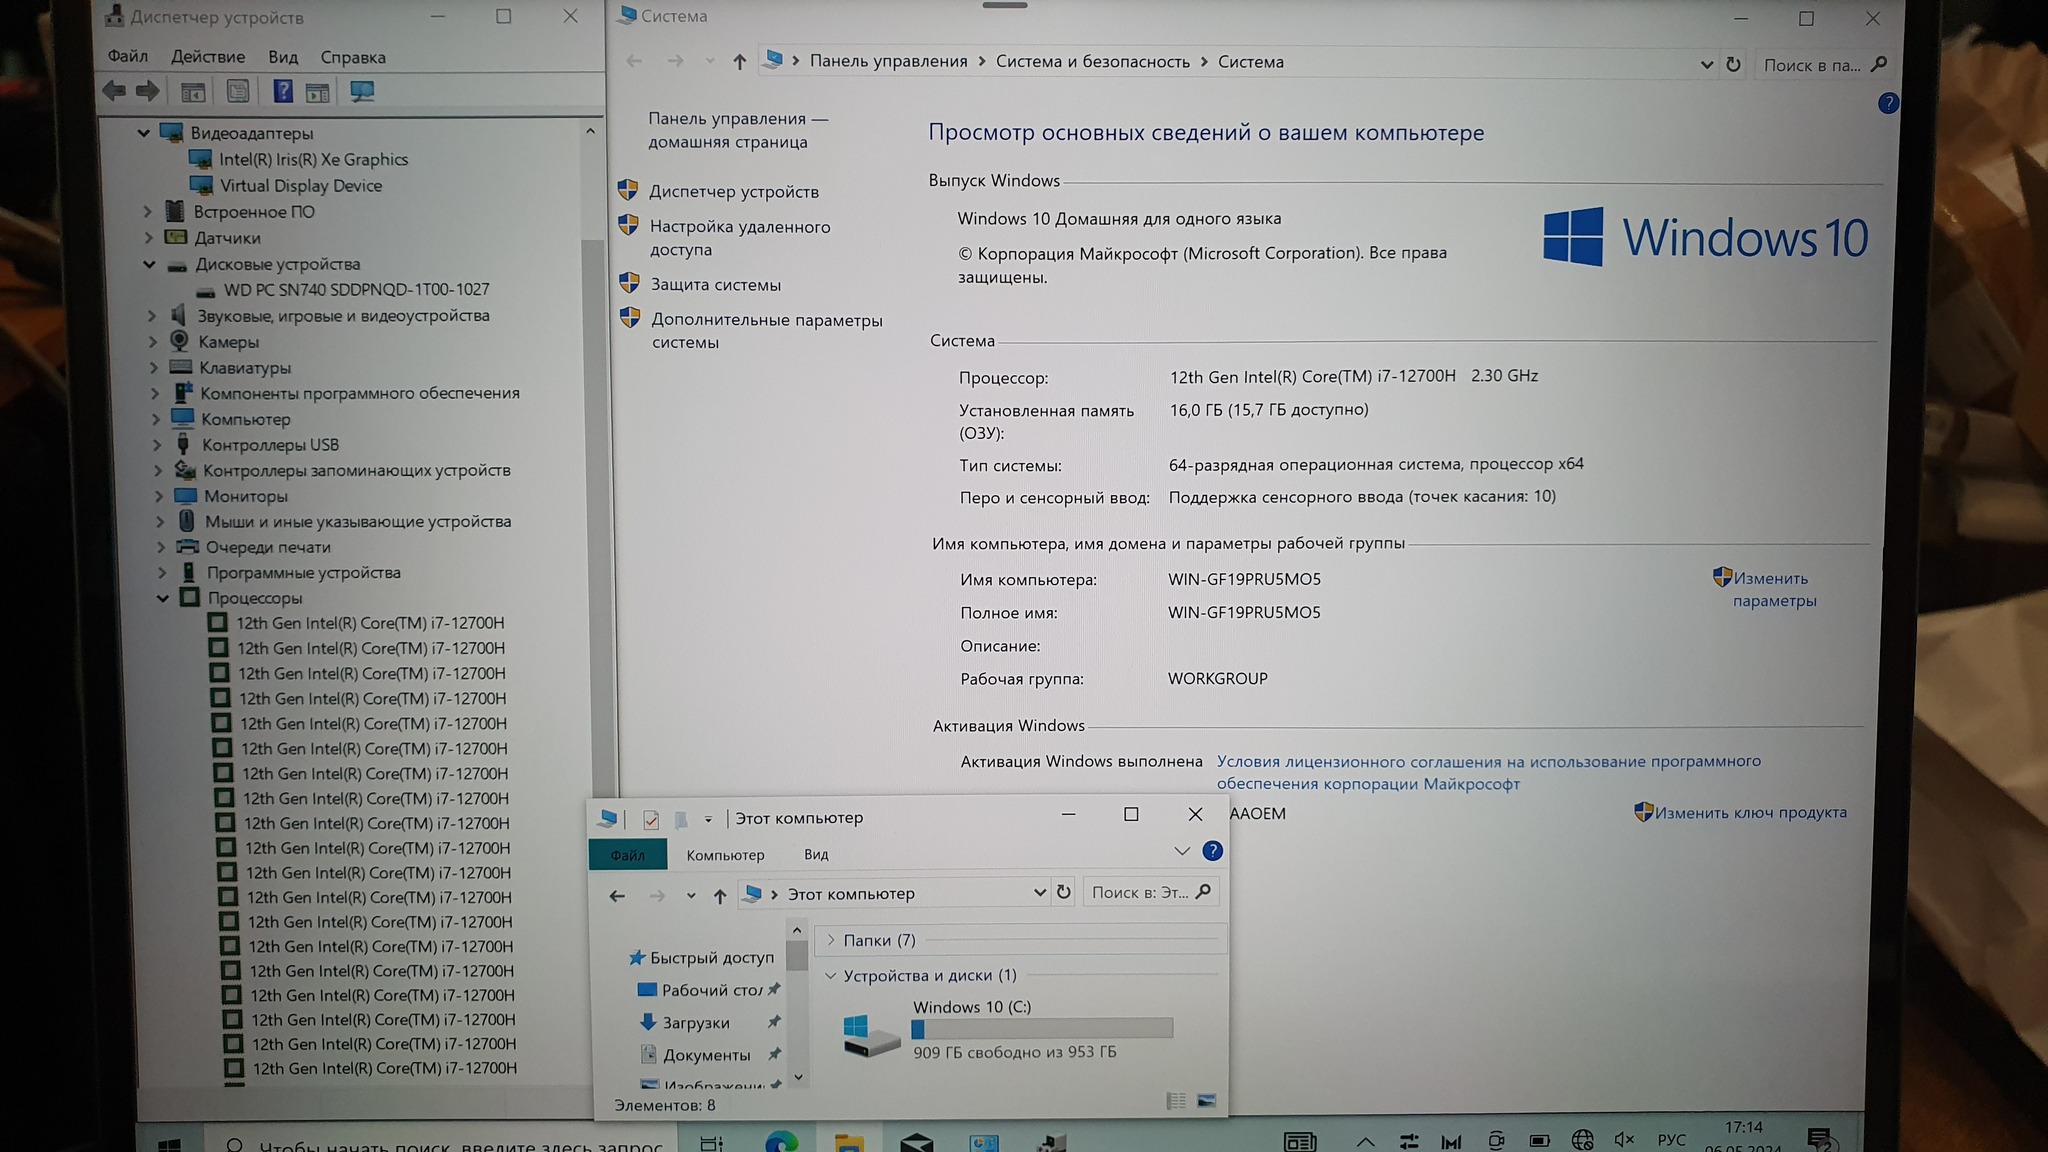Click the Device Manager help toolbar icon
Screen dimensions: 2048x1152
click(x=283, y=92)
